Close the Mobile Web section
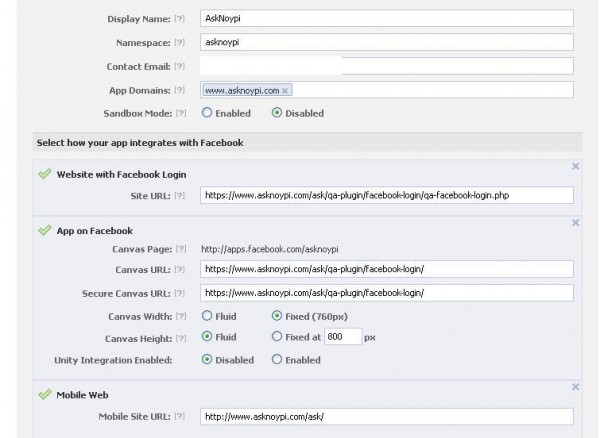Image resolution: width=600 pixels, height=438 pixels. (575, 387)
